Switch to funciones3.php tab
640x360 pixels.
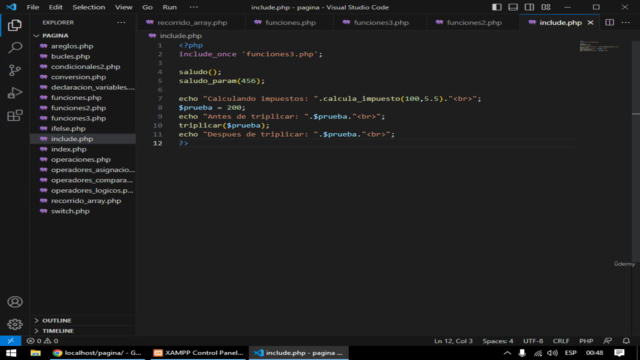tap(380, 22)
